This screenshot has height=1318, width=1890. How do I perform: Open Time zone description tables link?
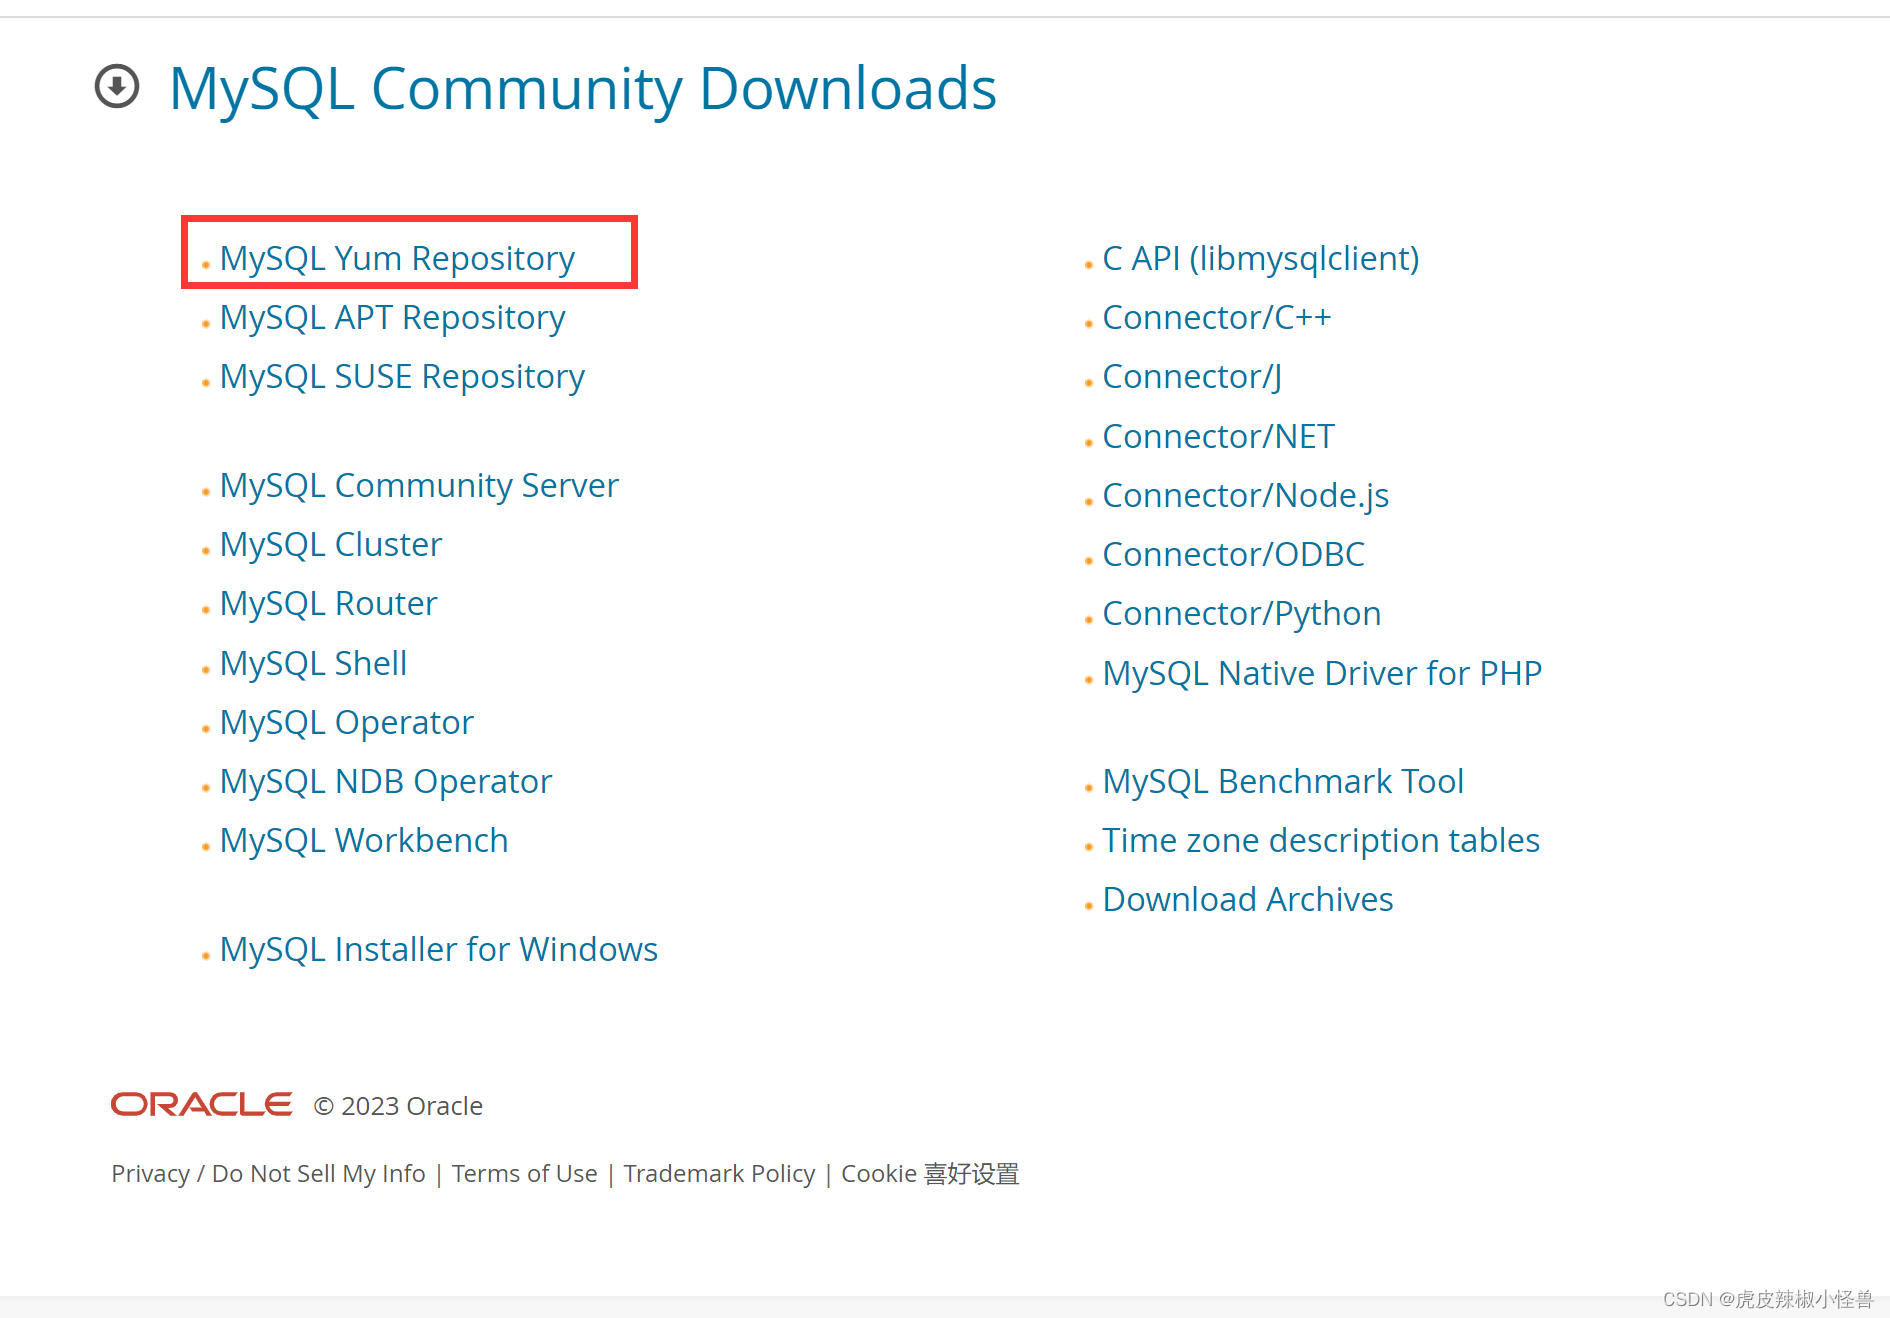pos(1321,840)
